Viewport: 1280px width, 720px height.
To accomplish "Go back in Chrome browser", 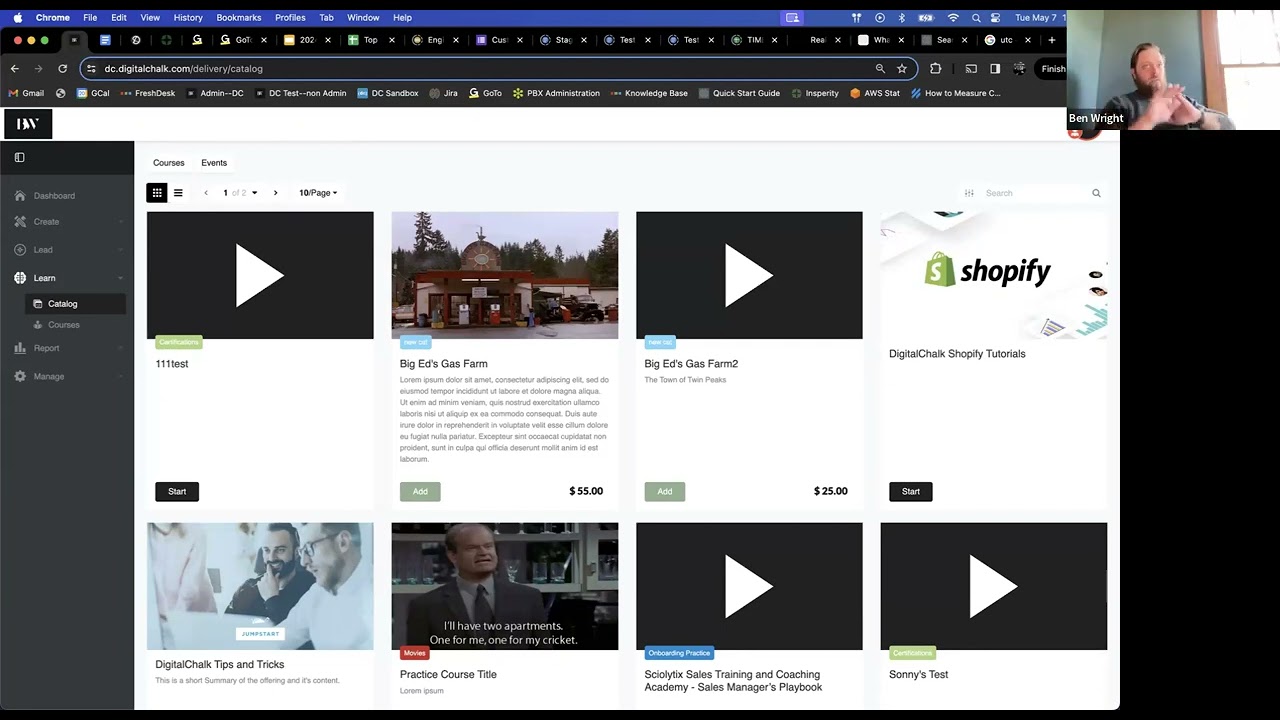I will (14, 69).
